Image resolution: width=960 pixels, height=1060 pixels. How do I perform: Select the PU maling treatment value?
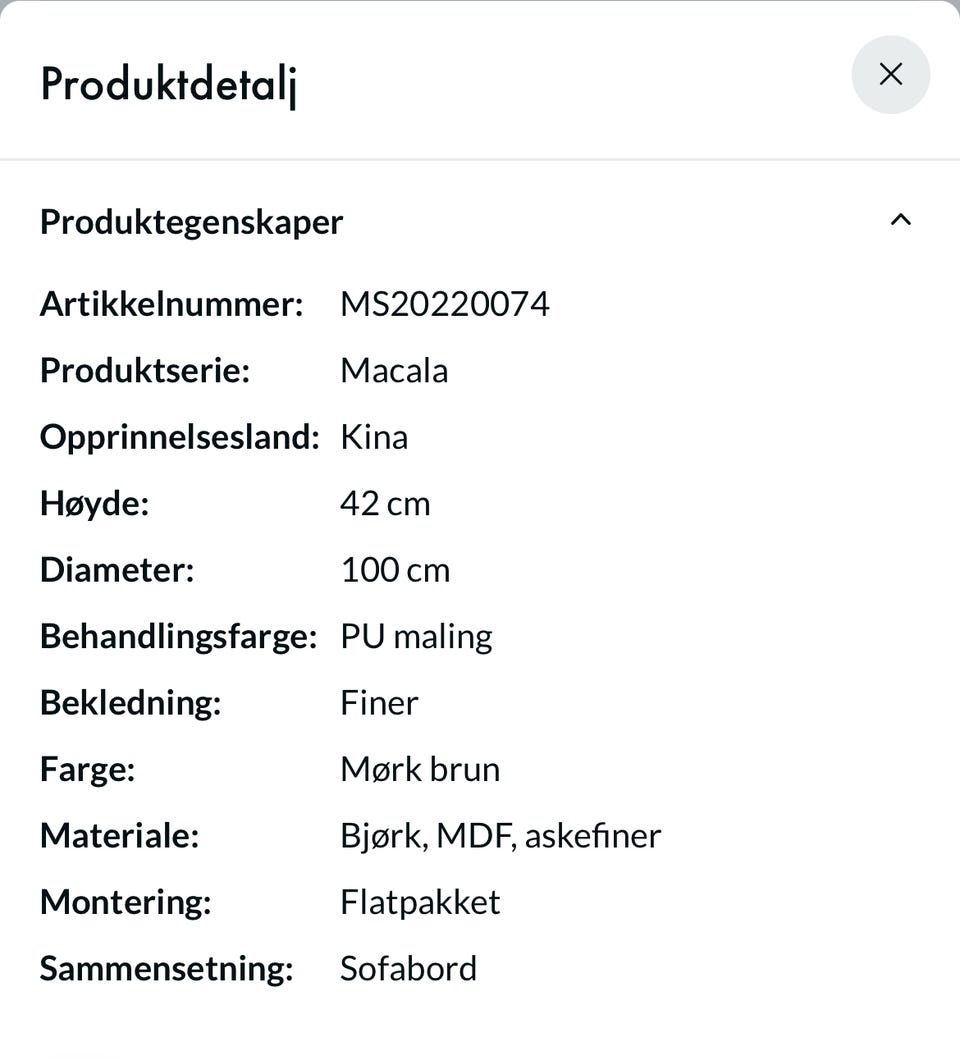tap(416, 637)
